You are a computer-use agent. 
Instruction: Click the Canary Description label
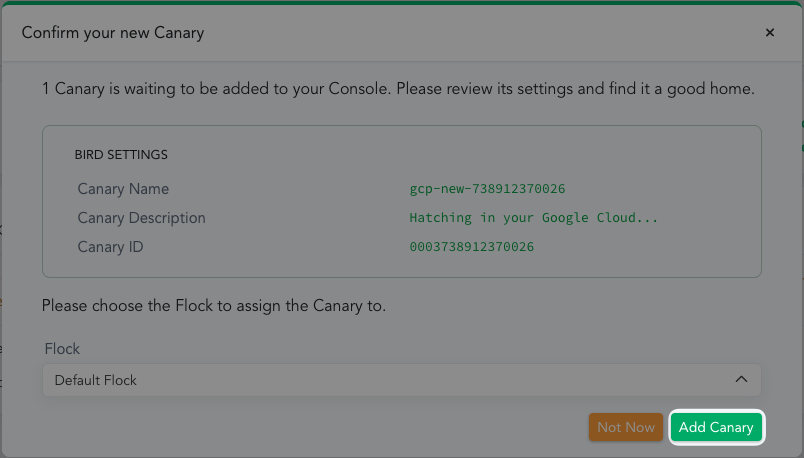[141, 218]
